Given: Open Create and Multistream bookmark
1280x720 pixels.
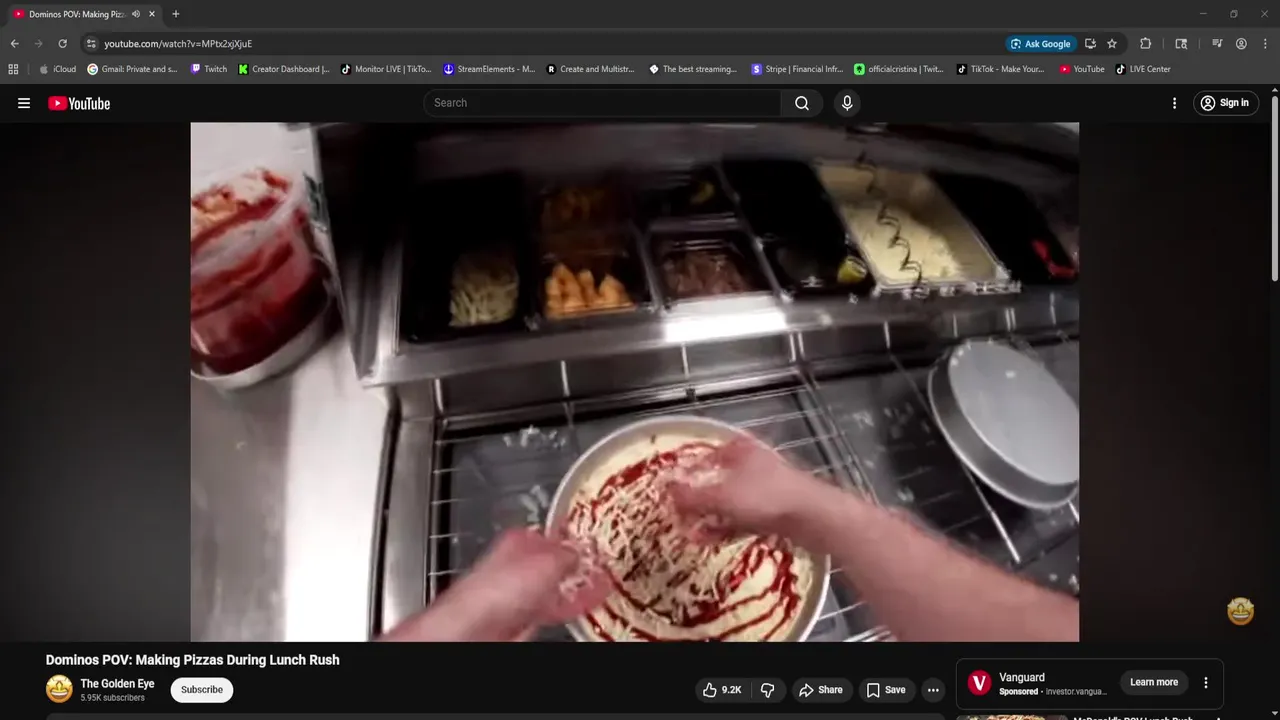Looking at the screenshot, I should (590, 69).
